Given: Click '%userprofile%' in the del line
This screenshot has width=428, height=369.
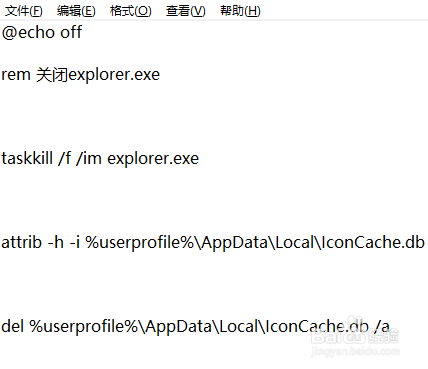Looking at the screenshot, I should click(84, 327).
